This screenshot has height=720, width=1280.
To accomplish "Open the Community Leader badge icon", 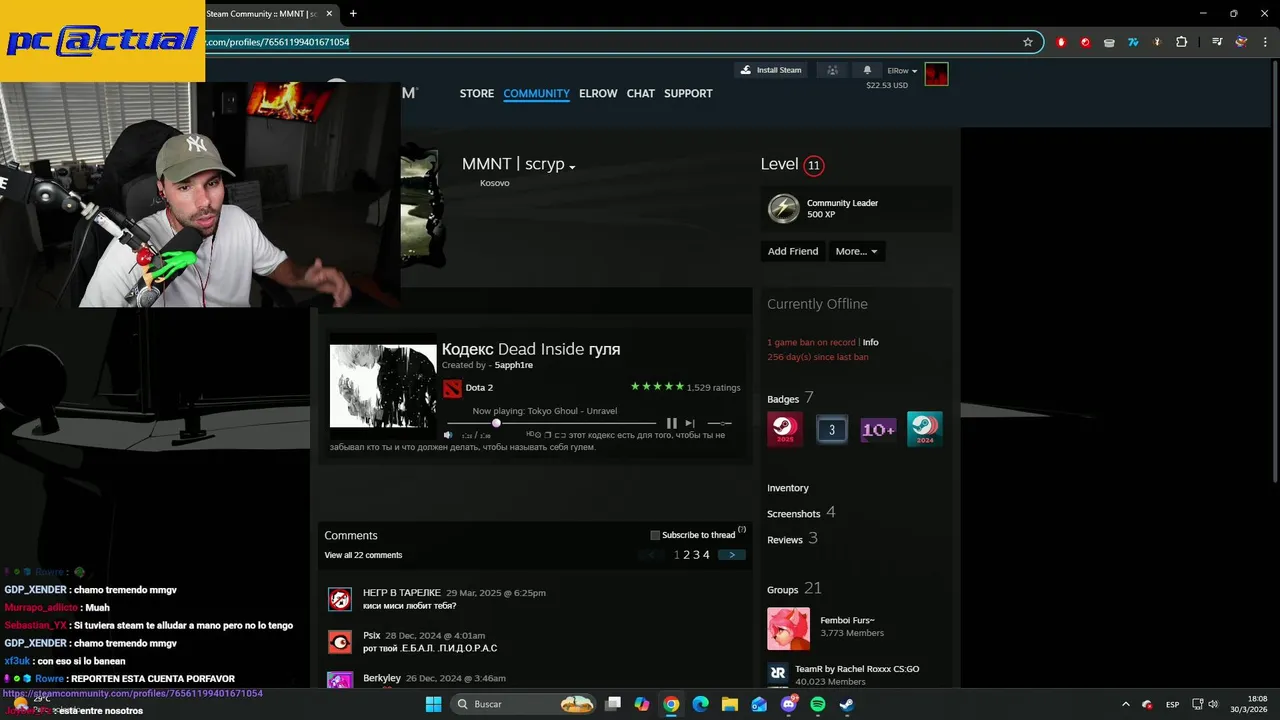I will [783, 209].
